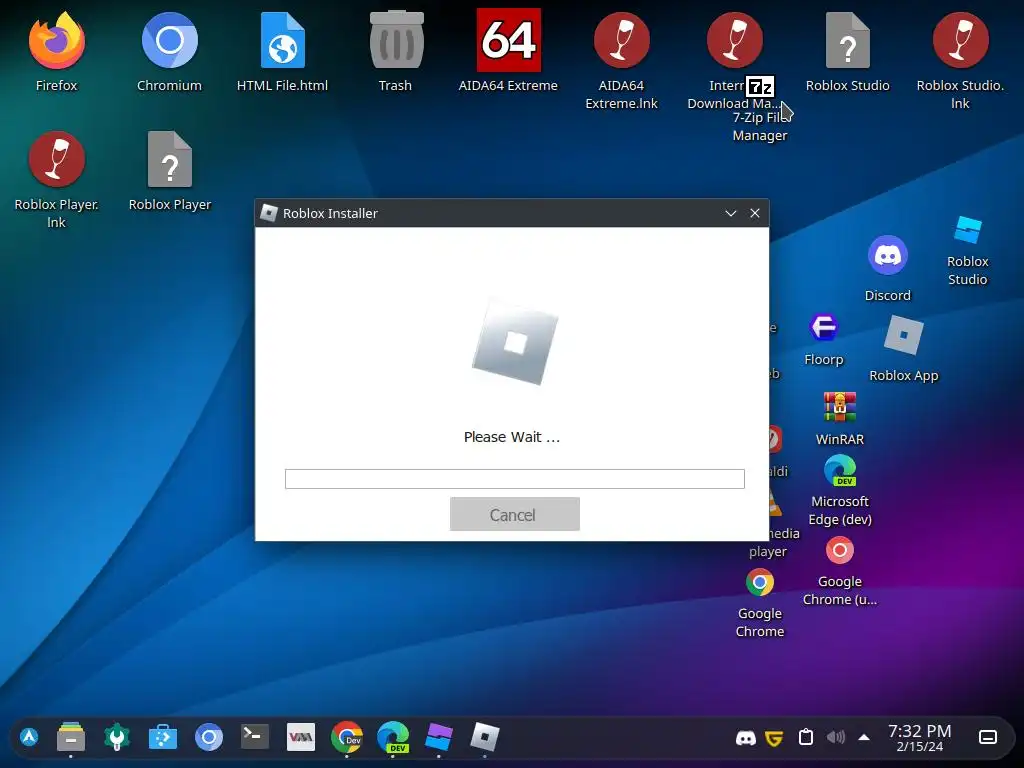The width and height of the screenshot is (1024, 768).
Task: Open the Firefox desktop icon
Action: pos(56,40)
